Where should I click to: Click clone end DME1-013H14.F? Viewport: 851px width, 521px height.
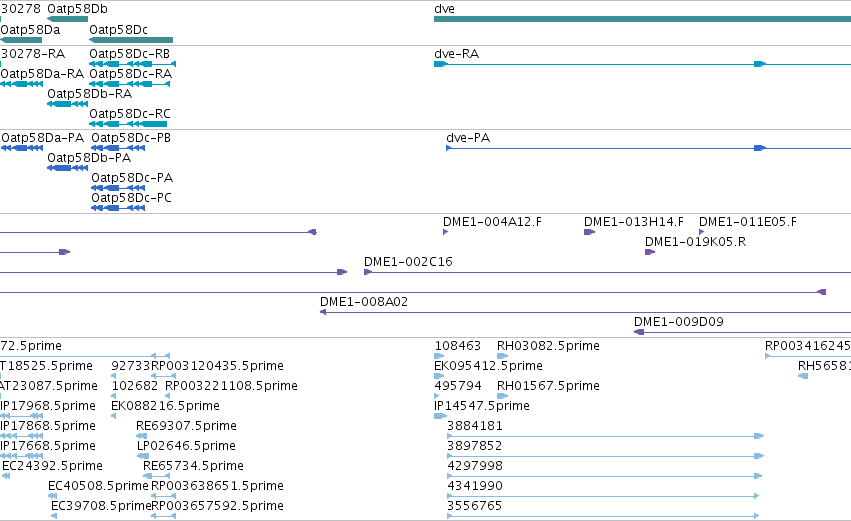pyautogui.click(x=634, y=222)
